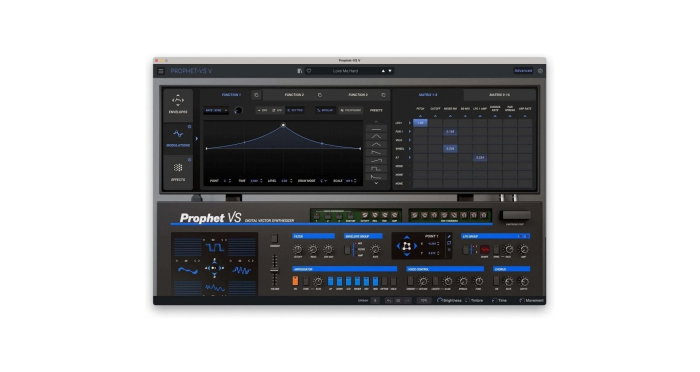Toggle the Polyphonic option
Viewport: 700px width, 372px height.
350,110
